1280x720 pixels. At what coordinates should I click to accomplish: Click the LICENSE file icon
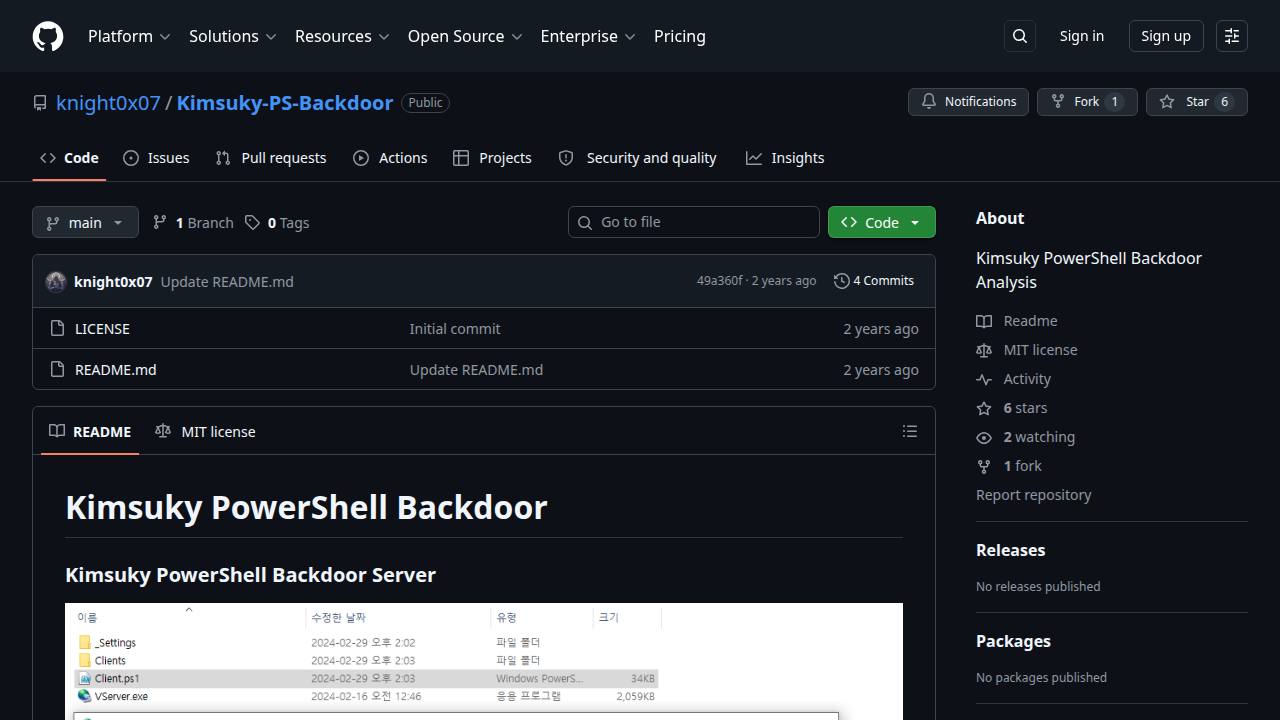[57, 328]
